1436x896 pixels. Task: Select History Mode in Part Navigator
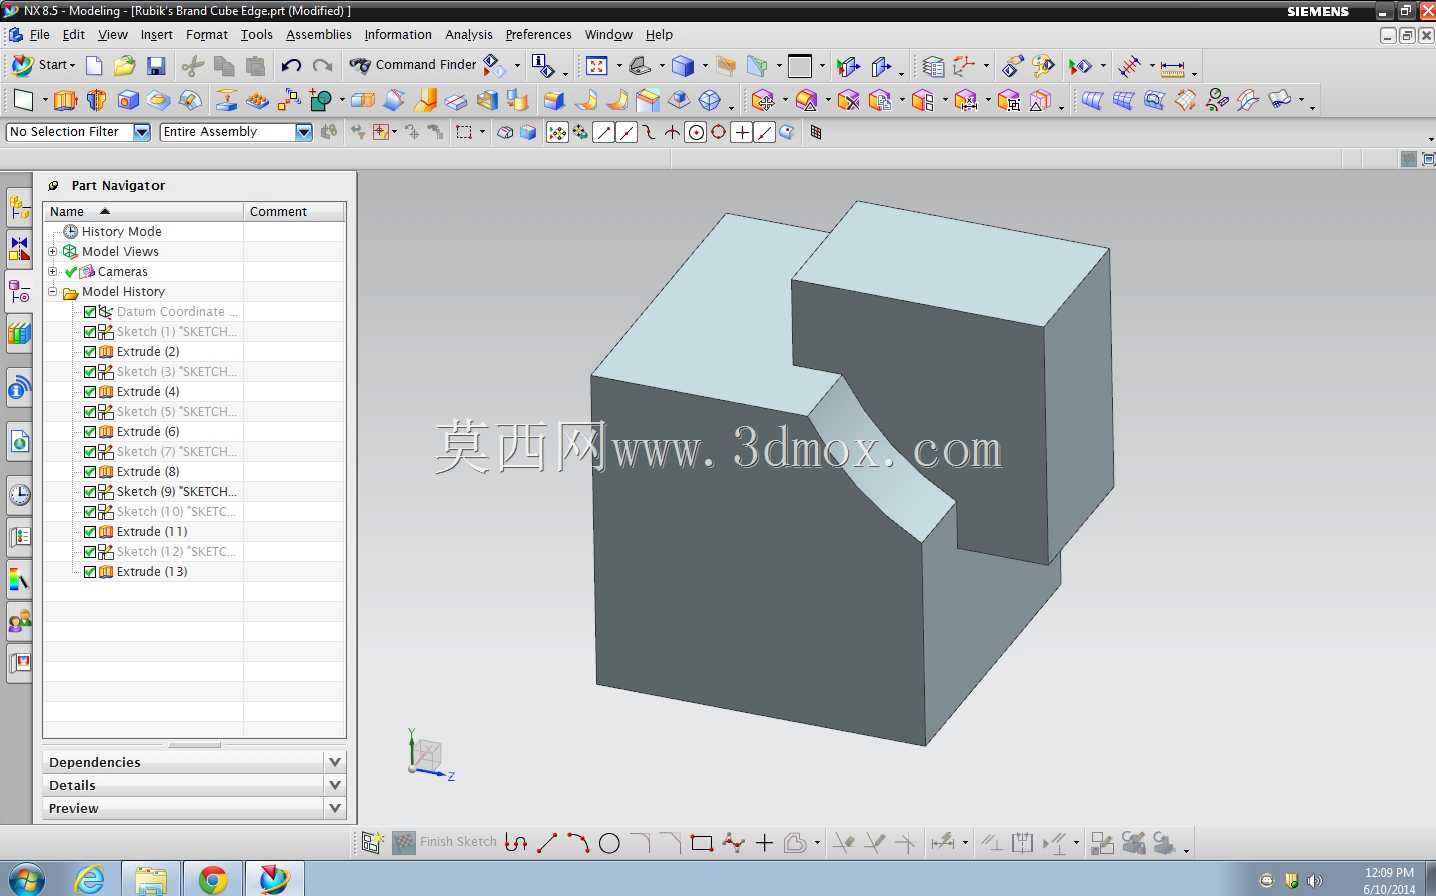point(122,231)
